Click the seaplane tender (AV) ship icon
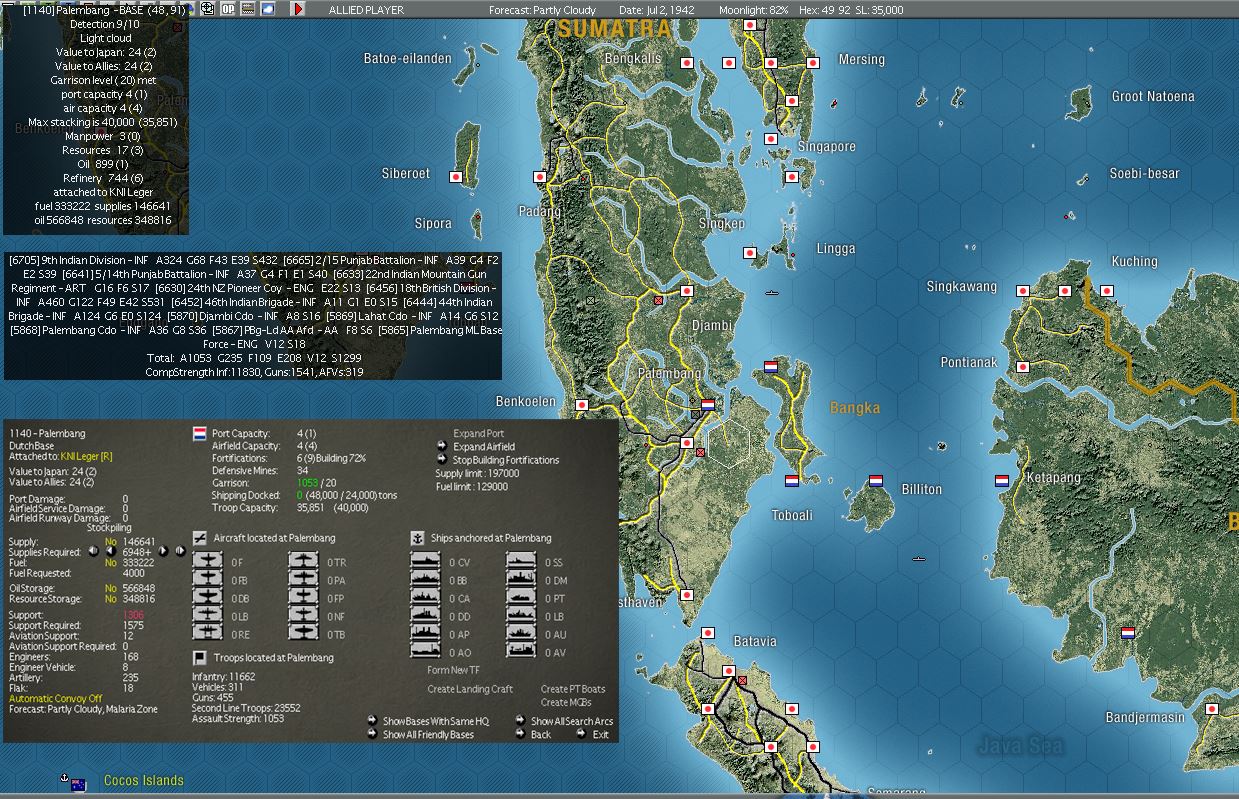The height and width of the screenshot is (799, 1239). pos(521,651)
